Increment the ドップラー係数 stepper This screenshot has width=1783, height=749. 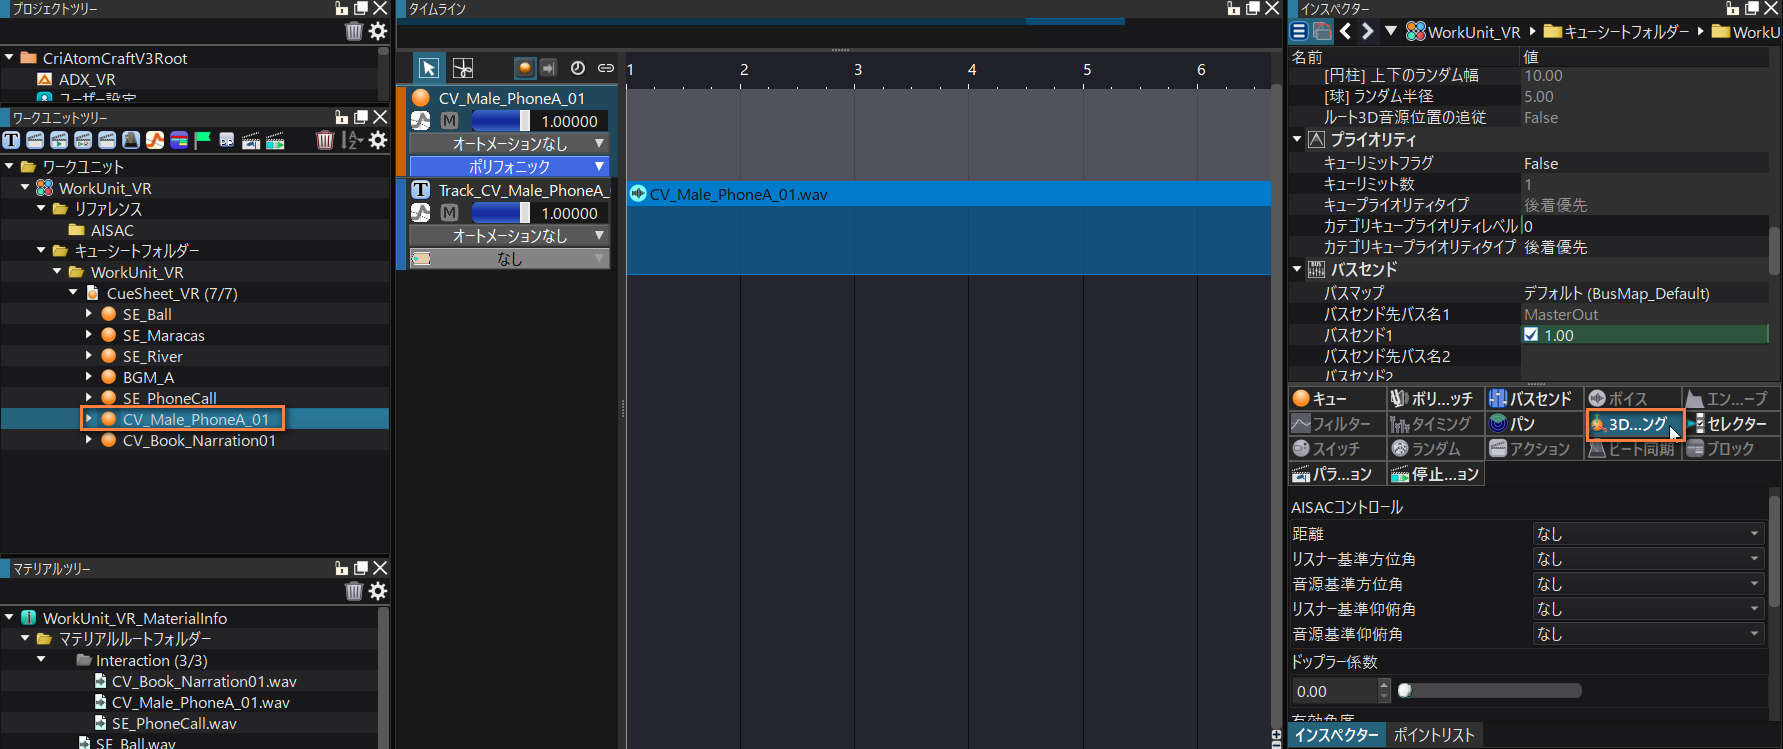pyautogui.click(x=1384, y=685)
